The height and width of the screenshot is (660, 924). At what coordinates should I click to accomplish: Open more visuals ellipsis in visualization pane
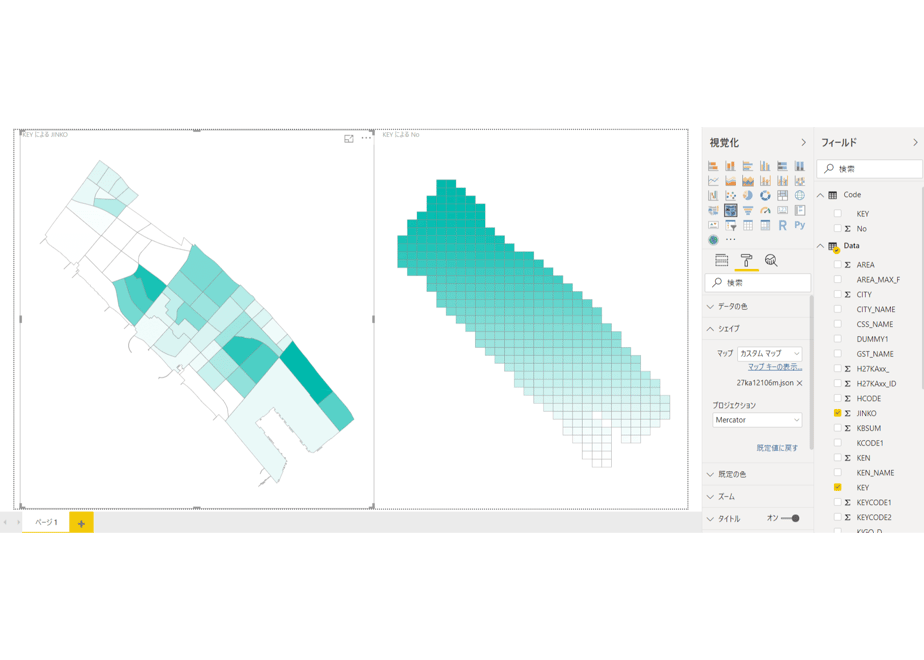pos(731,240)
